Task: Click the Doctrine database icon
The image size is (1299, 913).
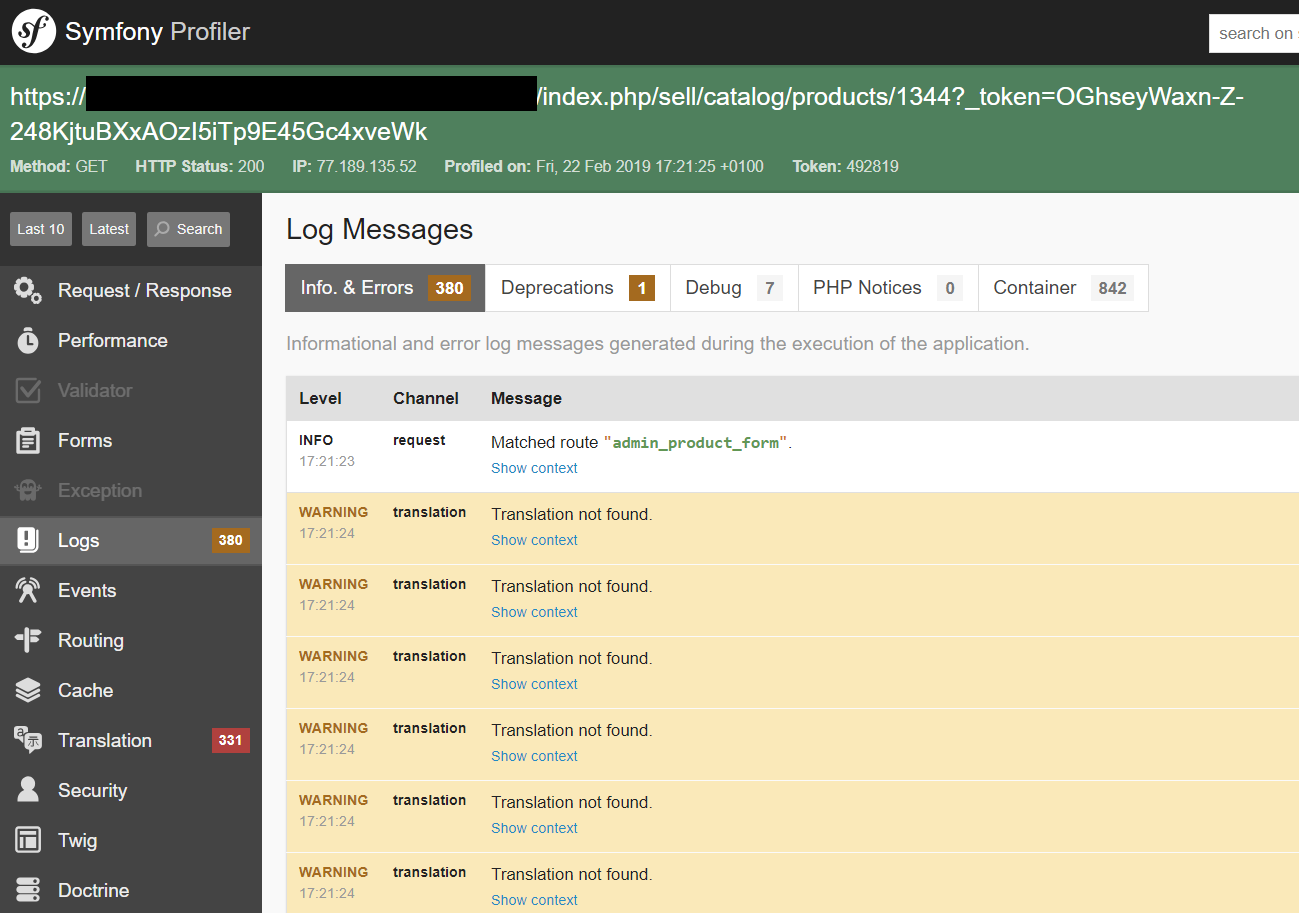Action: [28, 891]
